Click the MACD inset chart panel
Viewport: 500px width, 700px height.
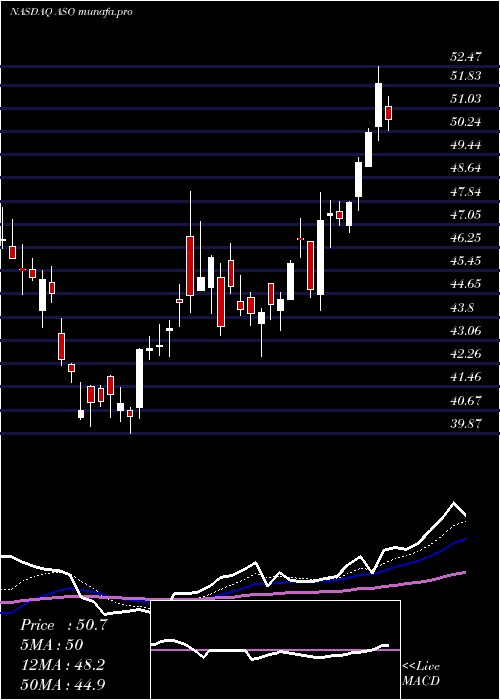(275, 650)
